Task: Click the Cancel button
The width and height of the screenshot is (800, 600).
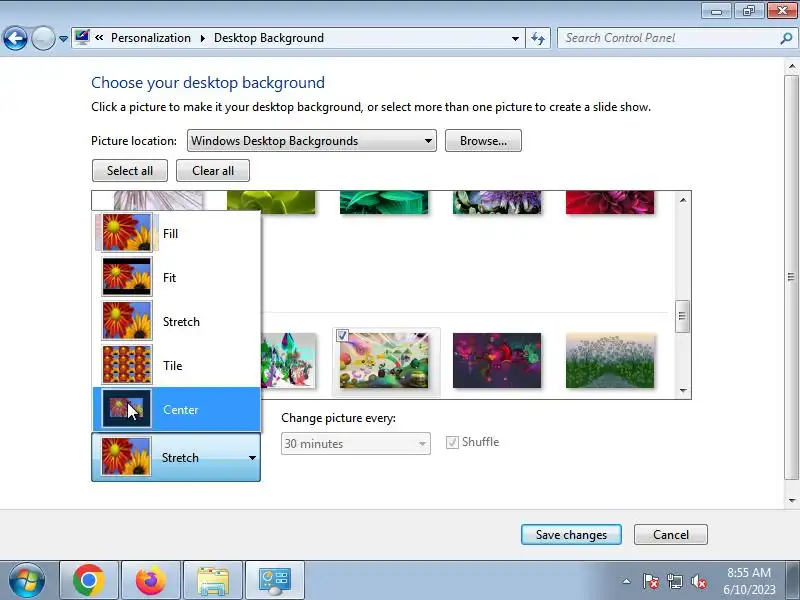Action: point(670,534)
